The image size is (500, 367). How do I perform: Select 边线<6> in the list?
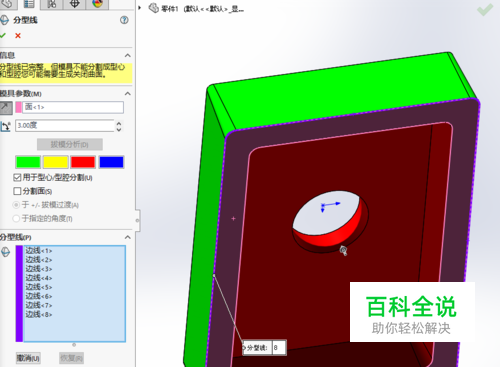click(39, 296)
